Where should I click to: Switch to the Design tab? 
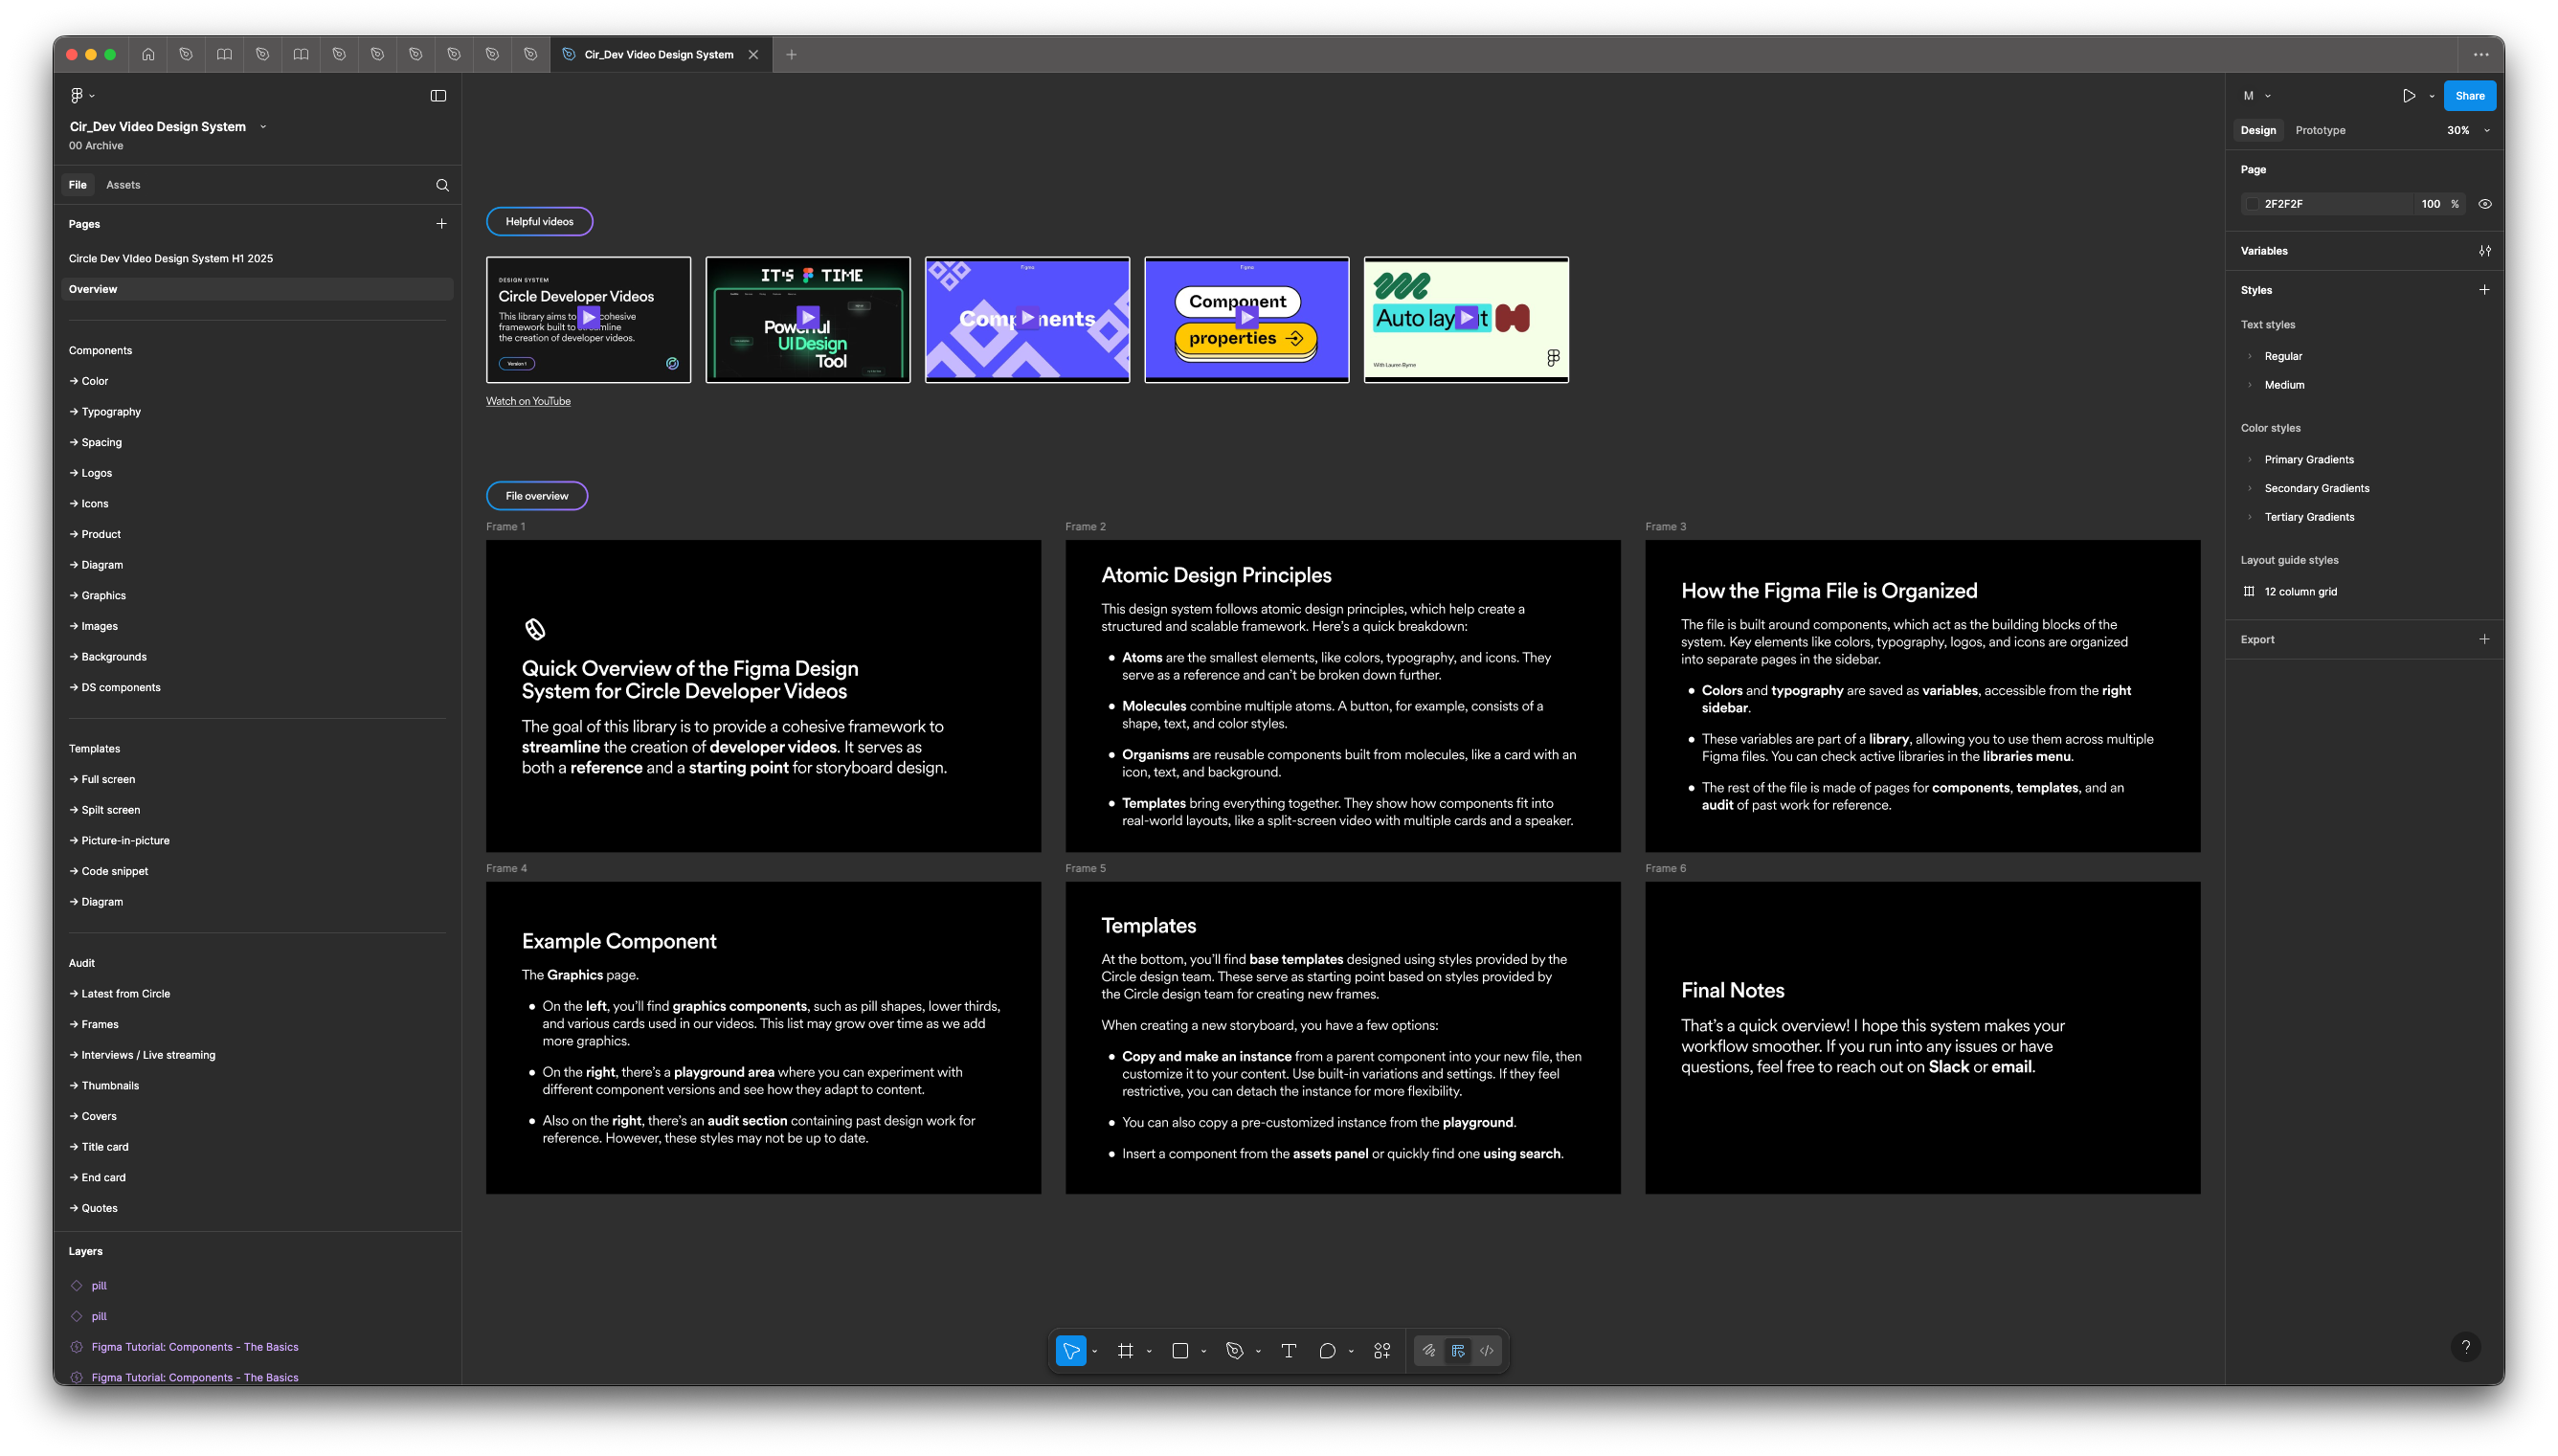click(x=2258, y=131)
